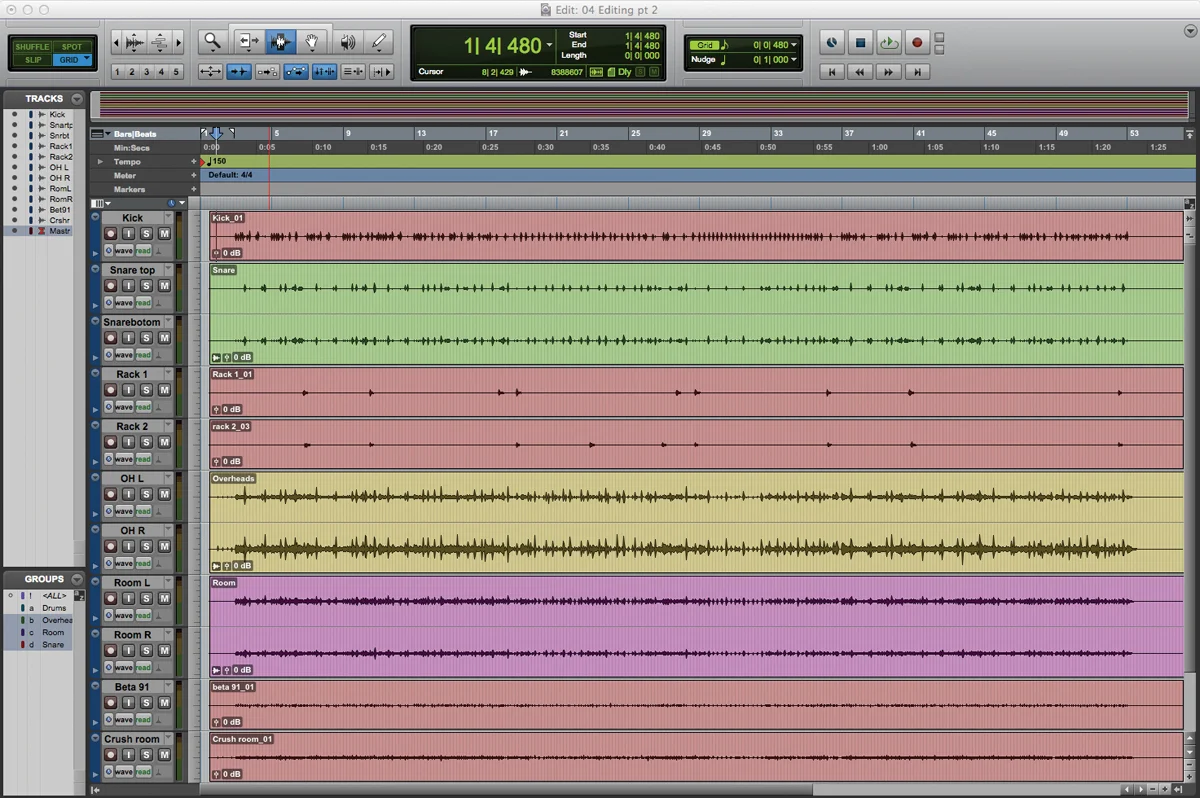Screen dimensions: 1200x798
Task: Click zoom preset button 3
Action: [x=145, y=72]
